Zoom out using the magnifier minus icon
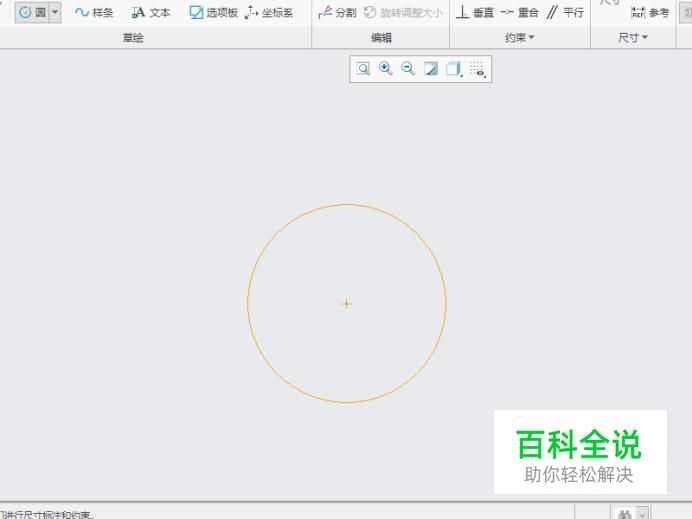Viewport: 692px width, 519px height. point(408,69)
